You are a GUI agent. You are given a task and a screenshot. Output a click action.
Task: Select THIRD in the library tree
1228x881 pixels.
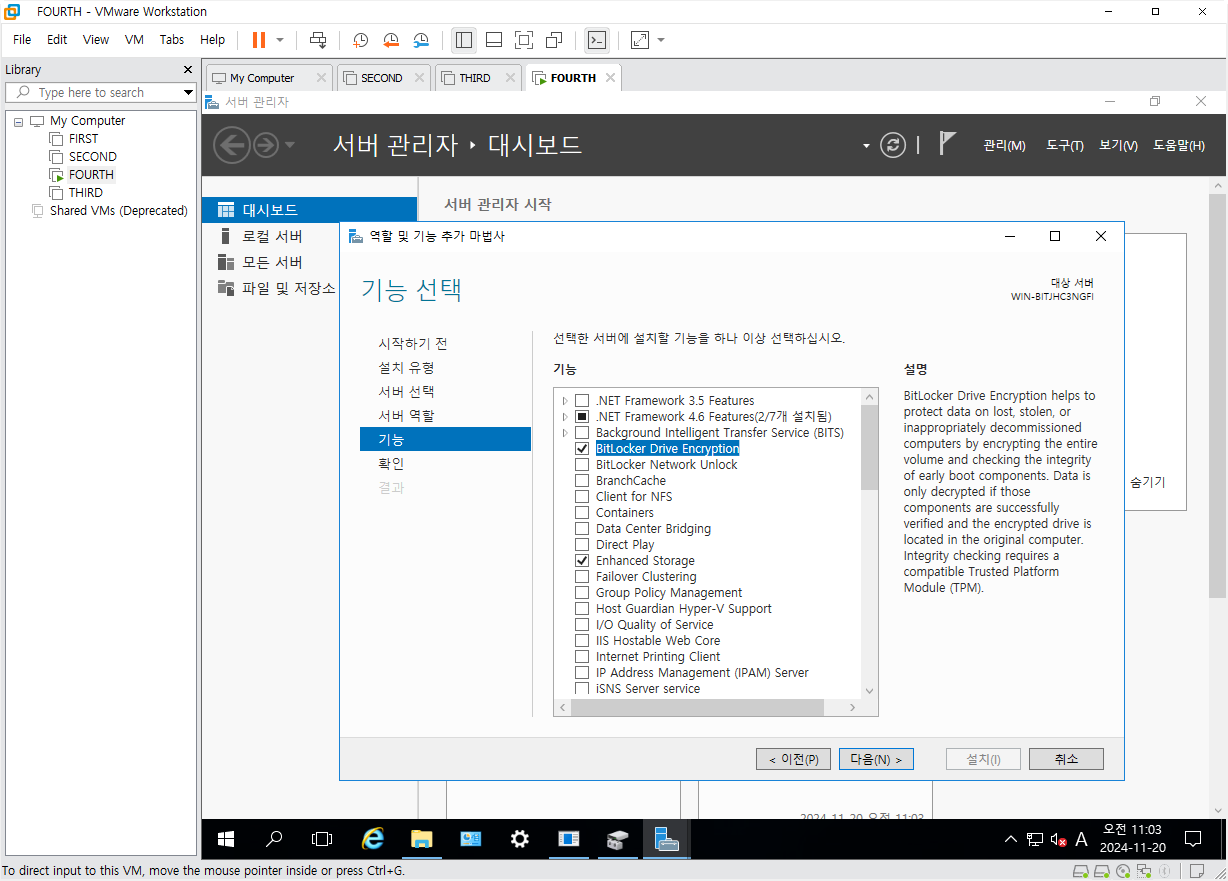tap(86, 193)
